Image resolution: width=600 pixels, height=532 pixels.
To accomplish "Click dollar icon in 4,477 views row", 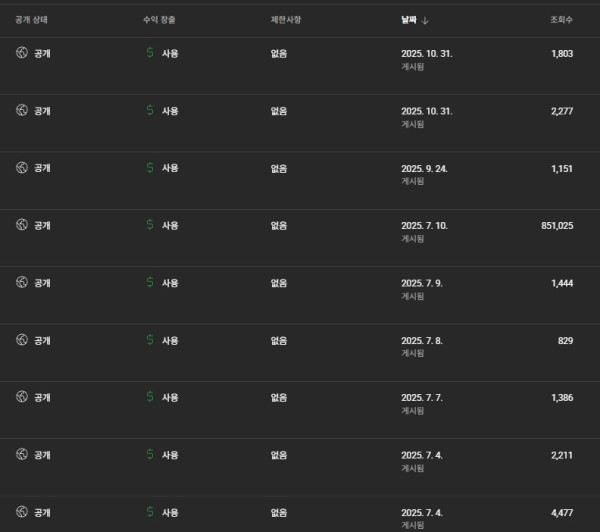I will (x=149, y=512).
